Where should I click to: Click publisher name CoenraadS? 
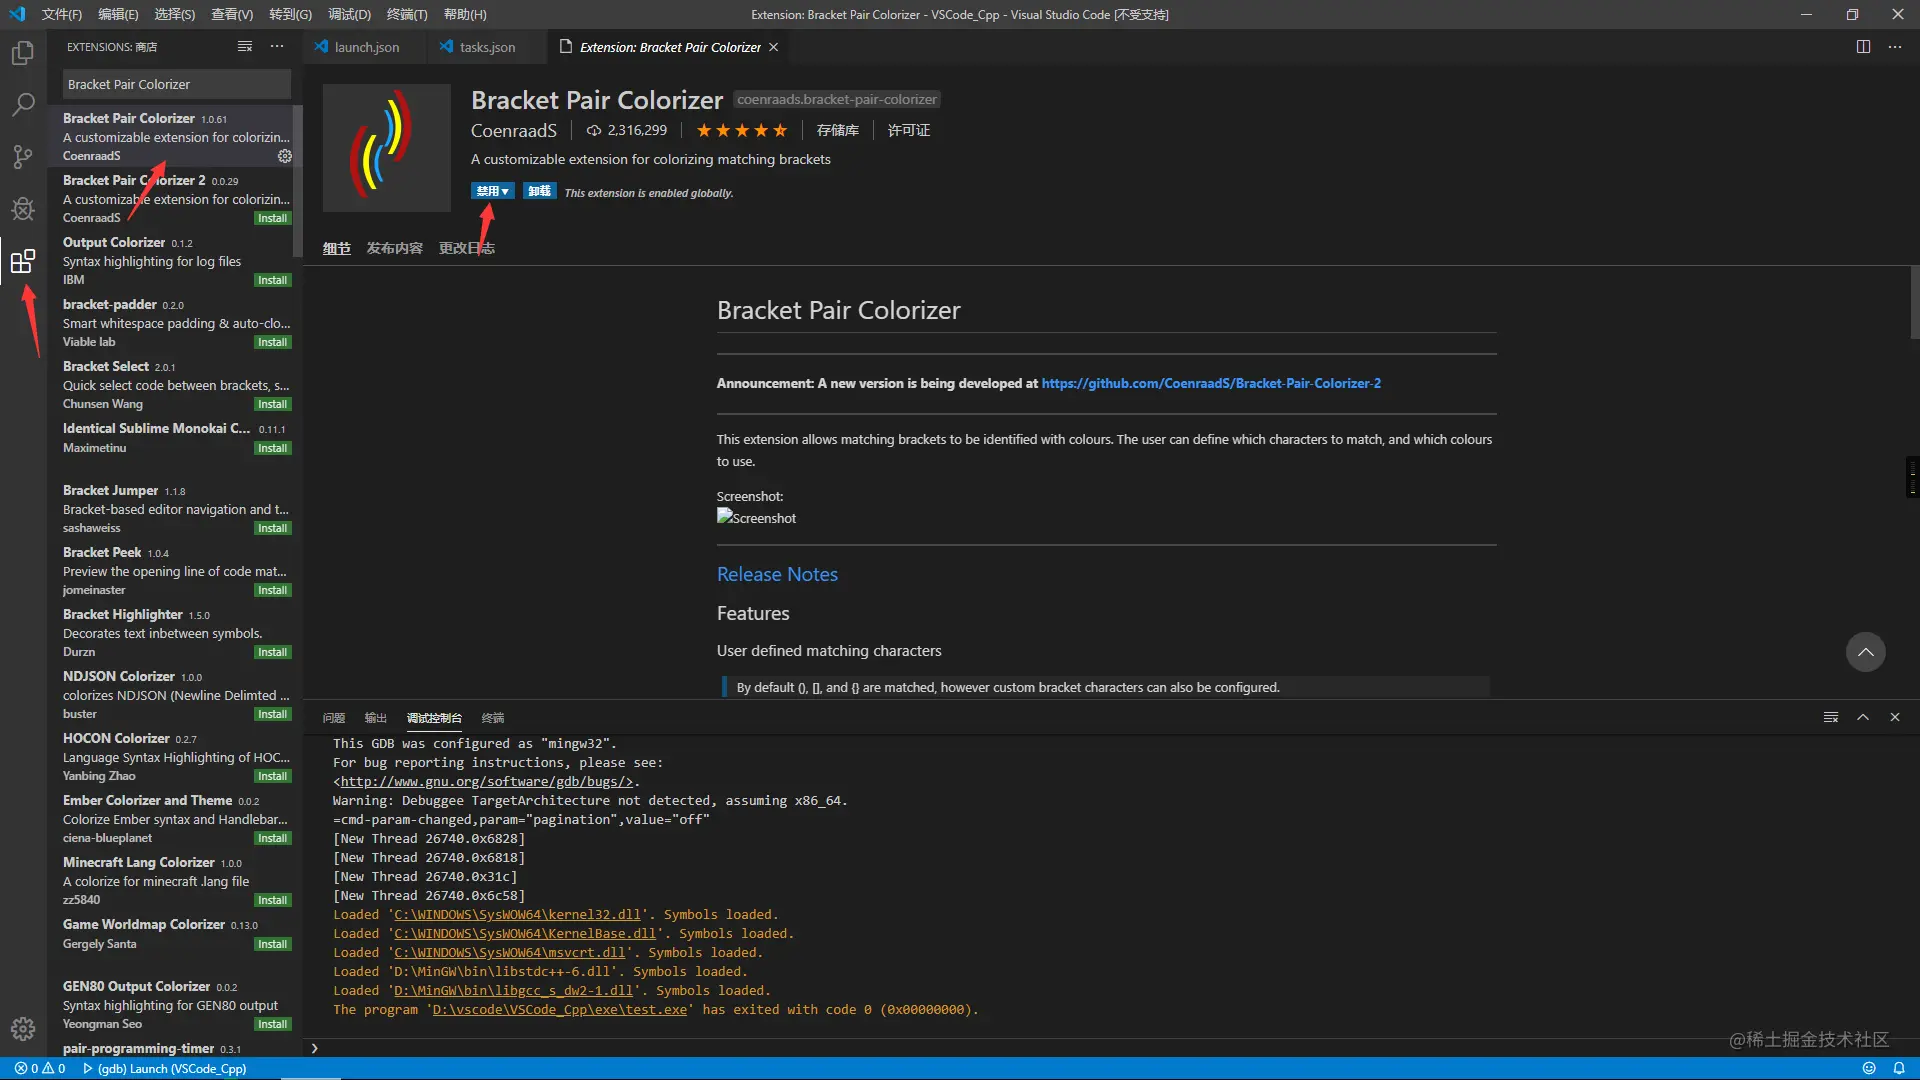pos(514,131)
